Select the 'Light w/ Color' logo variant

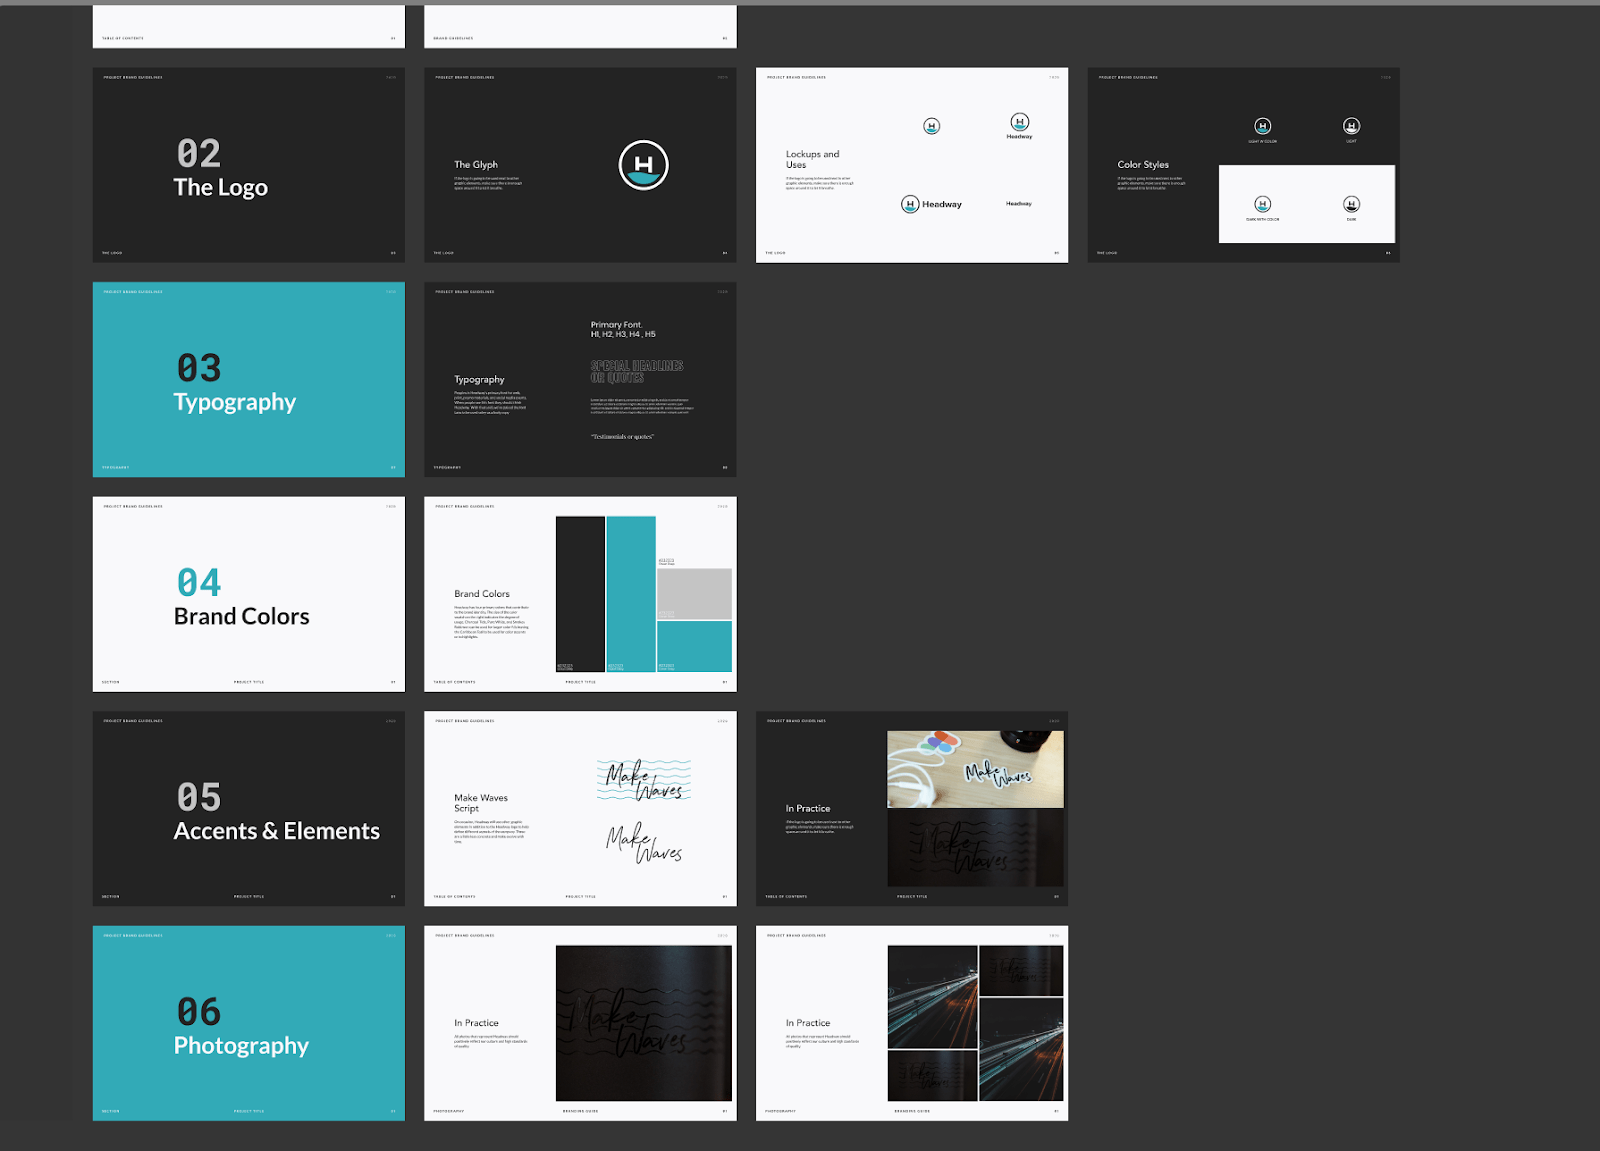[1262, 127]
